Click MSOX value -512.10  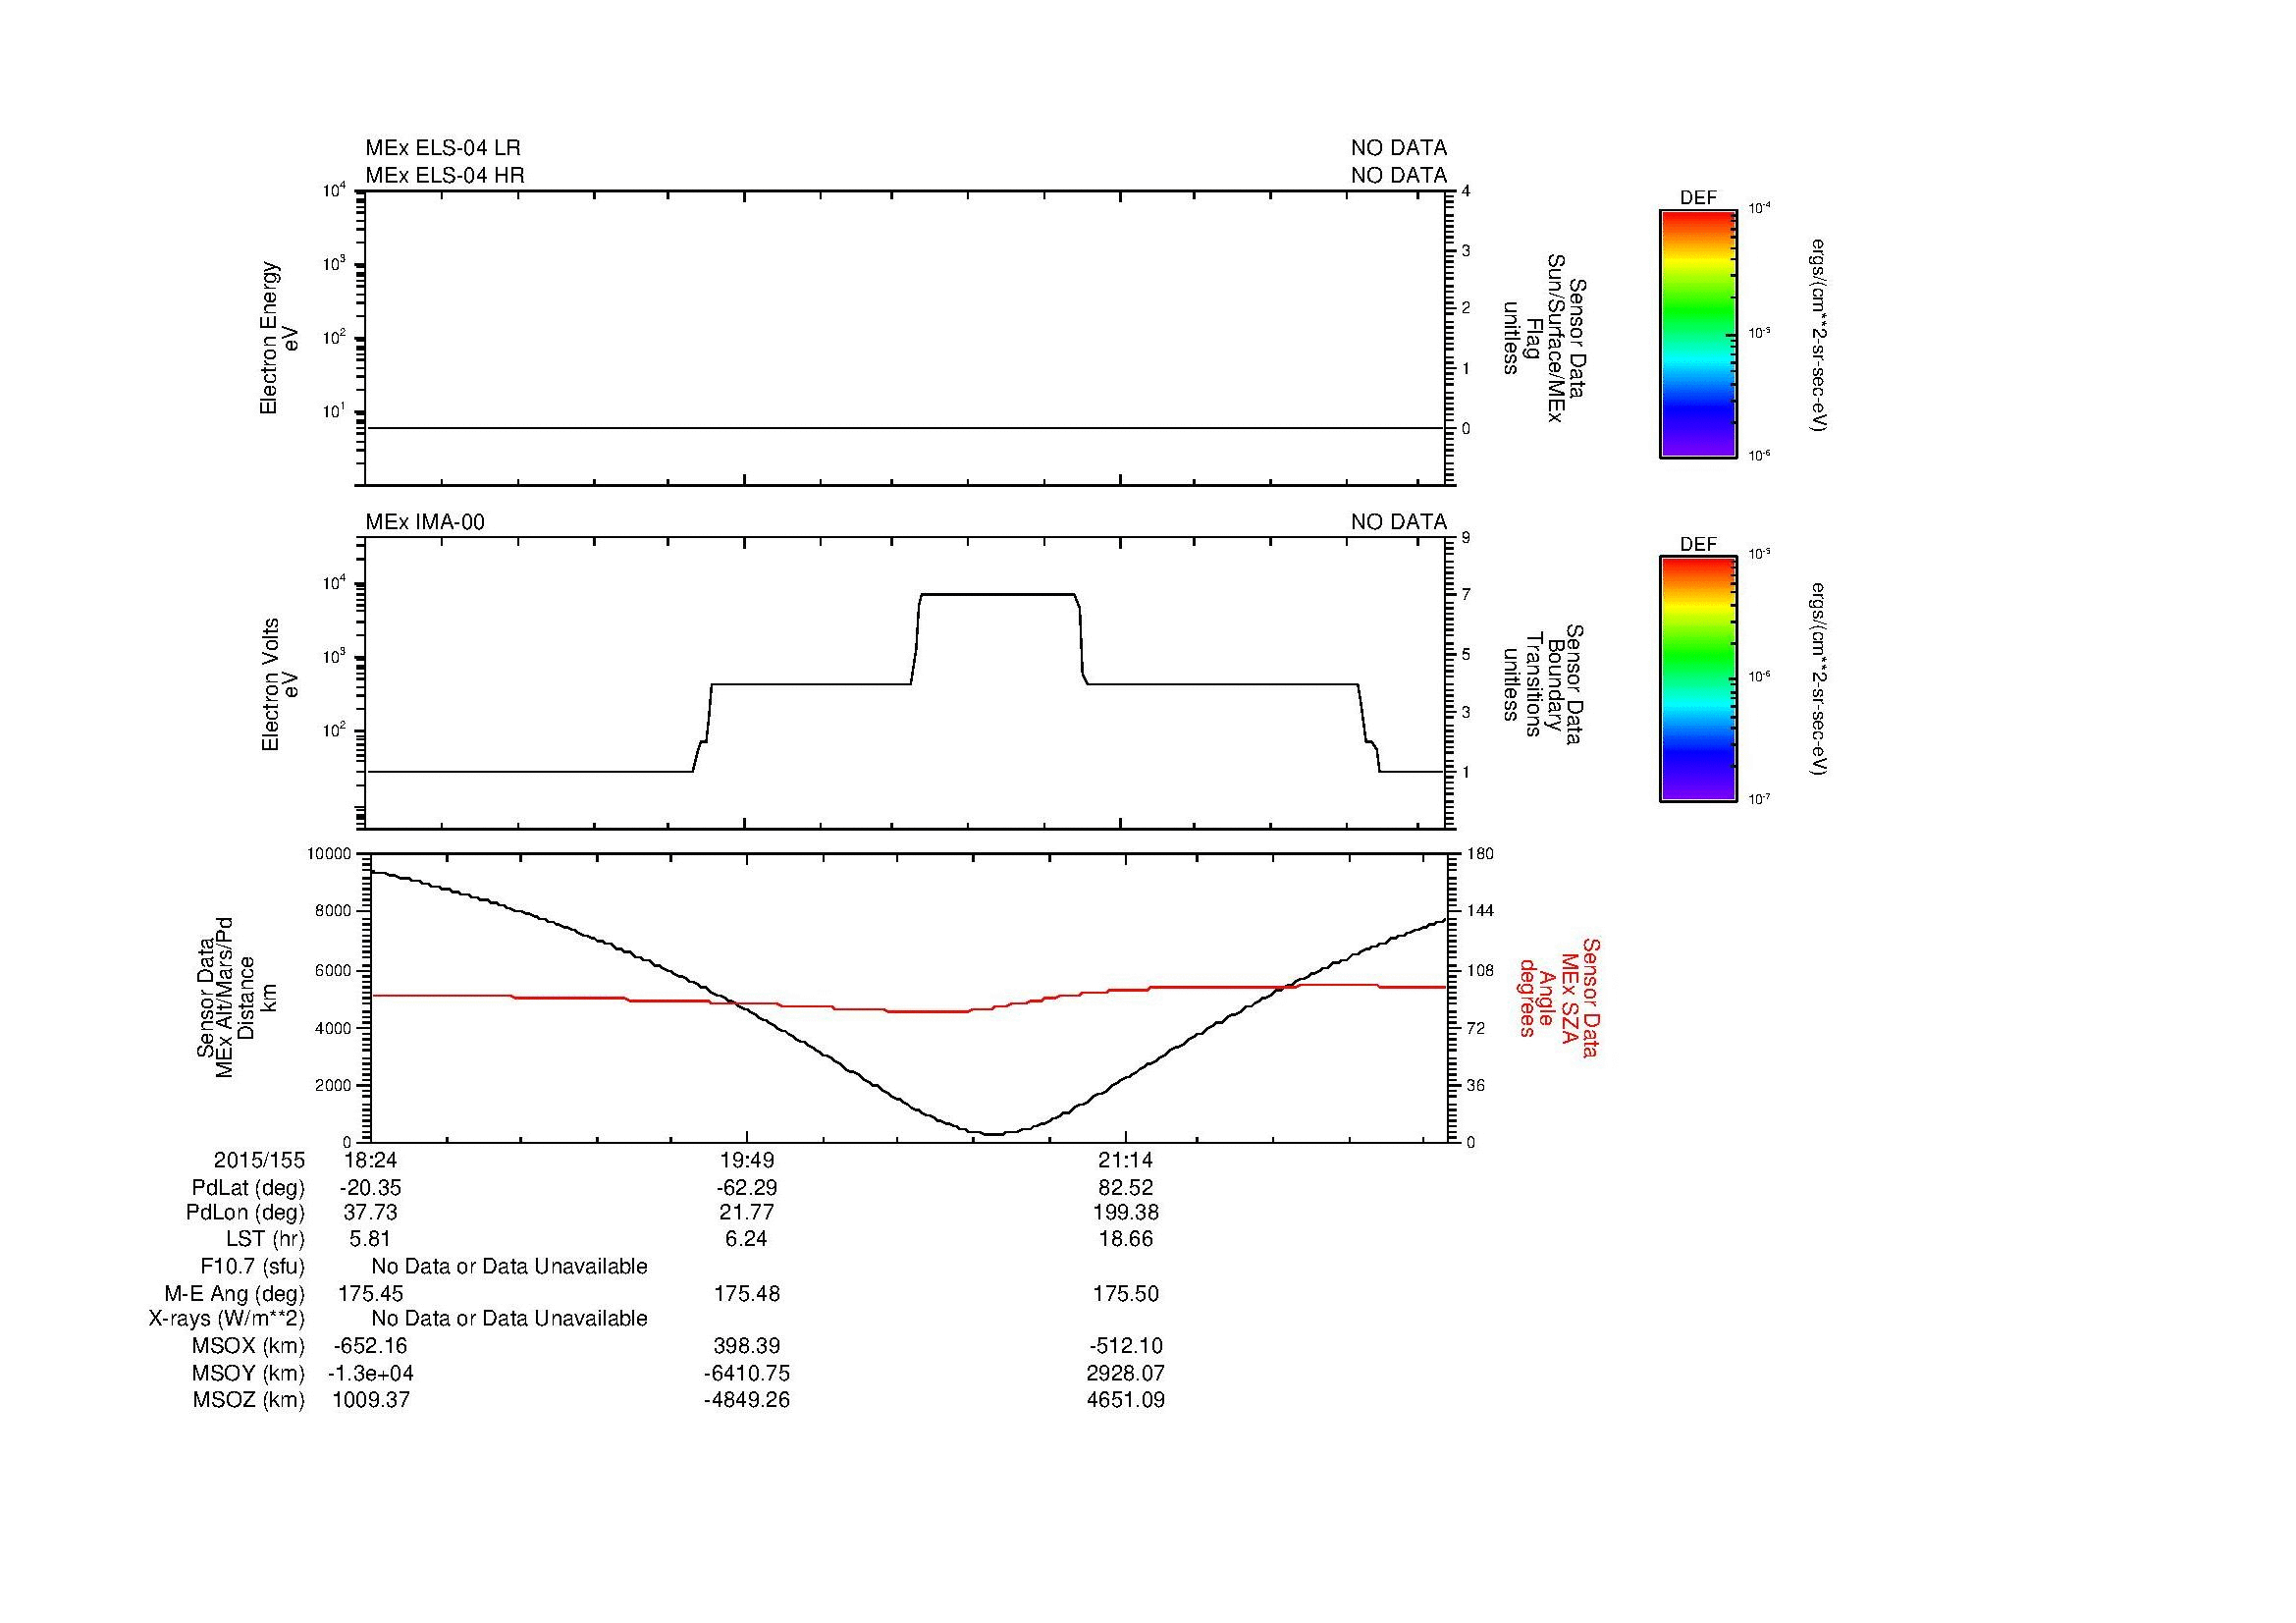click(x=1126, y=1346)
